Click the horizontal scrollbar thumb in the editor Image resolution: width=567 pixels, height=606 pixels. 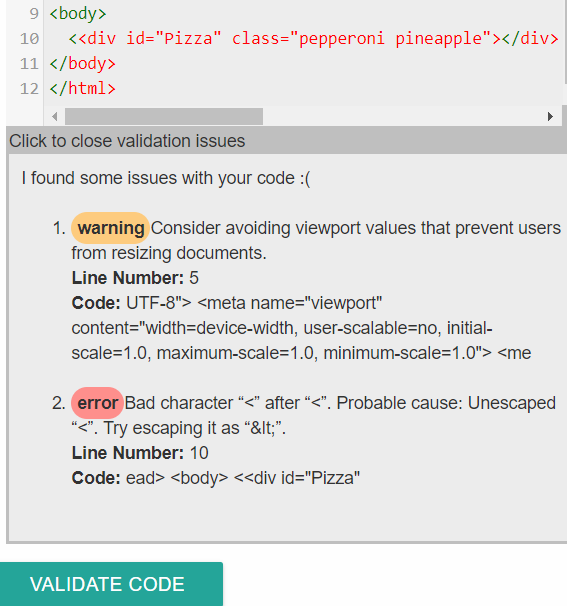tap(164, 116)
